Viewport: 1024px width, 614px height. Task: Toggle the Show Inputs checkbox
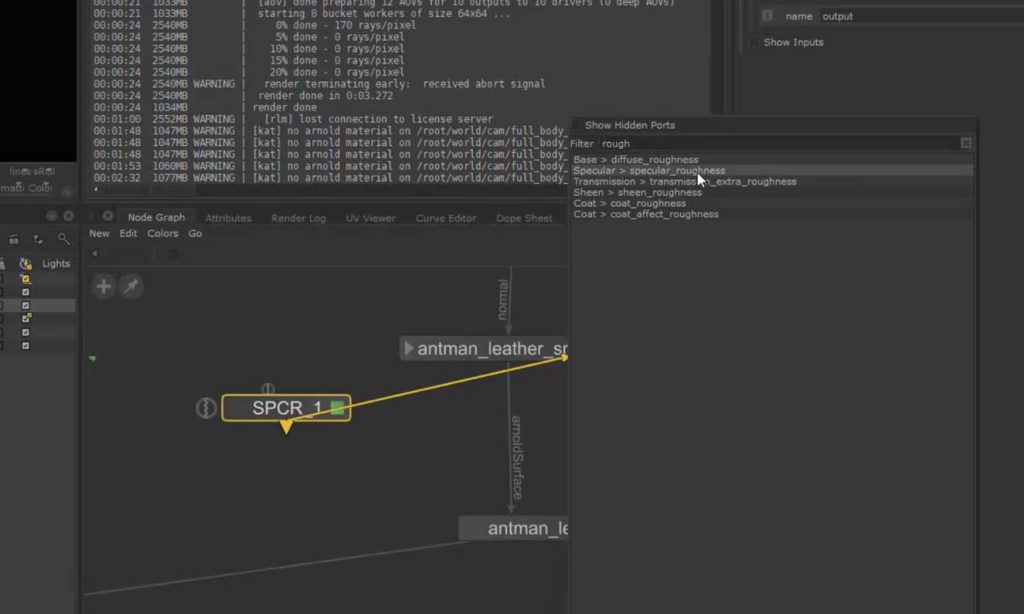pyautogui.click(x=754, y=43)
